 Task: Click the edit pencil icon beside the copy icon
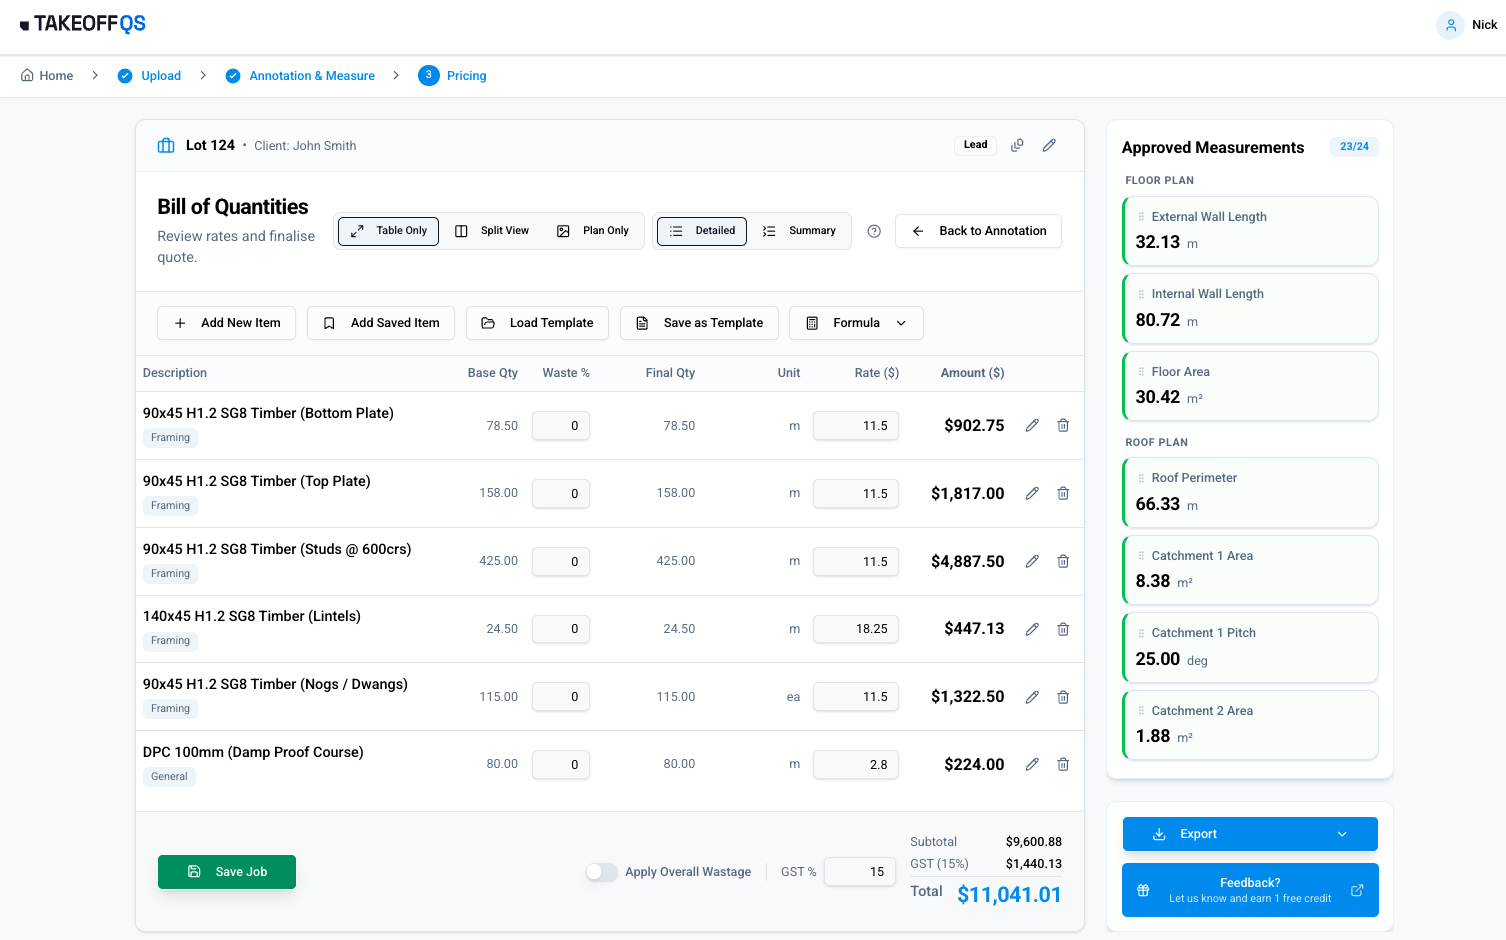point(1049,145)
